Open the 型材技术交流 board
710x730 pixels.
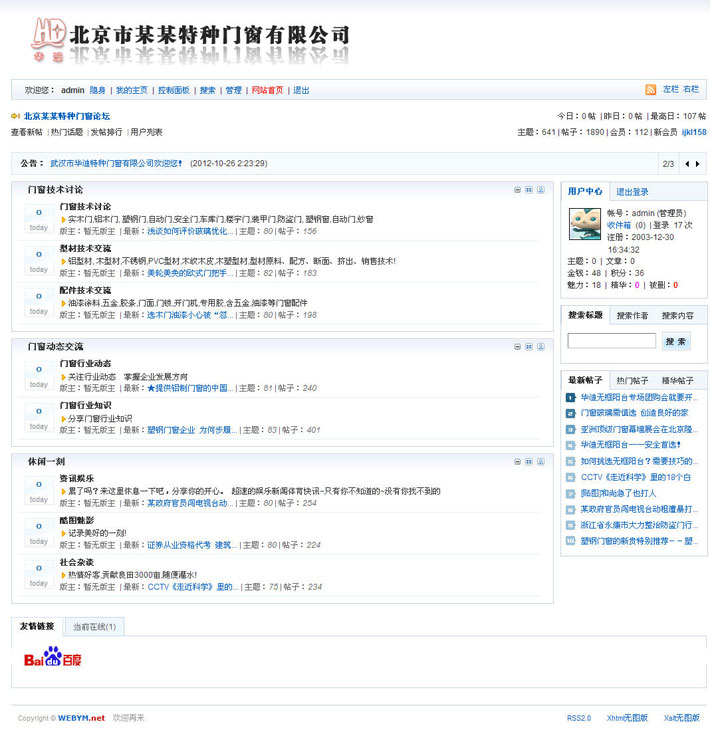[x=85, y=248]
